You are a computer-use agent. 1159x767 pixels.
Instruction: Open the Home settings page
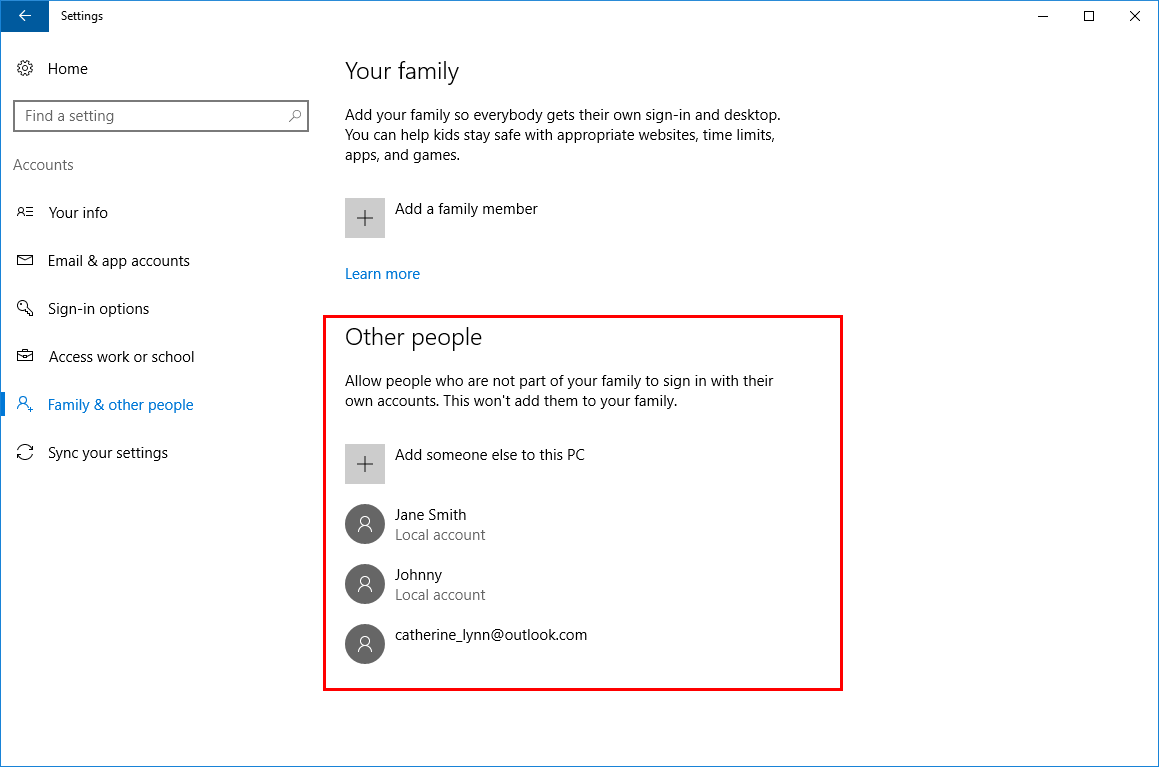[68, 69]
